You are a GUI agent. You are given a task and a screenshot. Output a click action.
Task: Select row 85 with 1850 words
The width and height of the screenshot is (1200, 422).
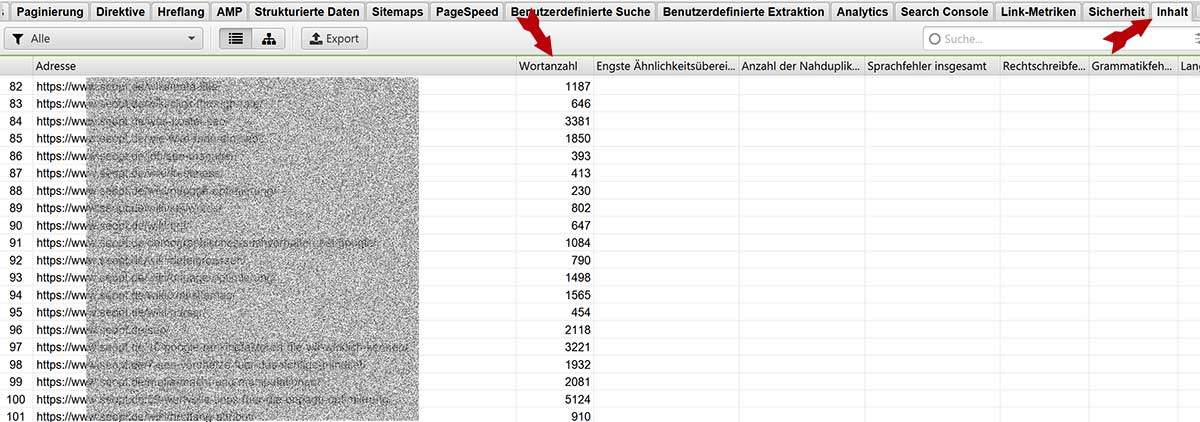tap(600, 138)
